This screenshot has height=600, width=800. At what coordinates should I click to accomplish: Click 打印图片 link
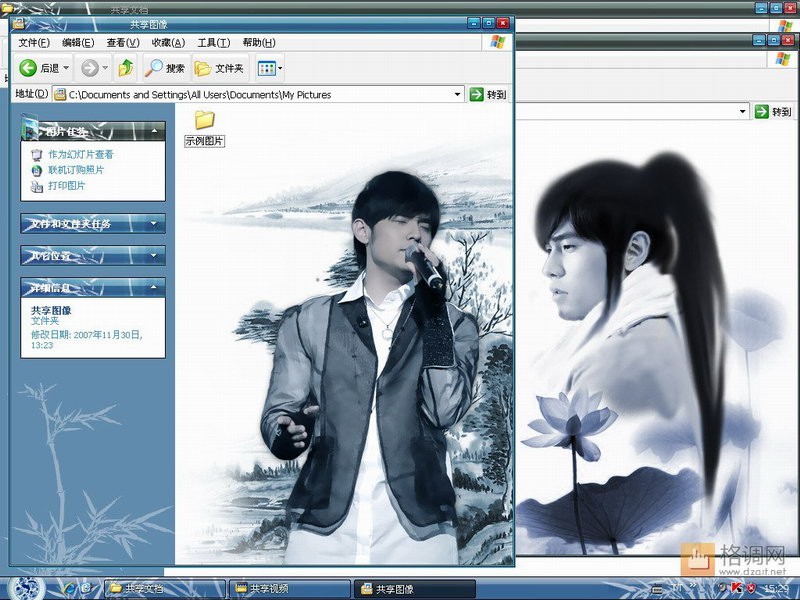click(66, 186)
